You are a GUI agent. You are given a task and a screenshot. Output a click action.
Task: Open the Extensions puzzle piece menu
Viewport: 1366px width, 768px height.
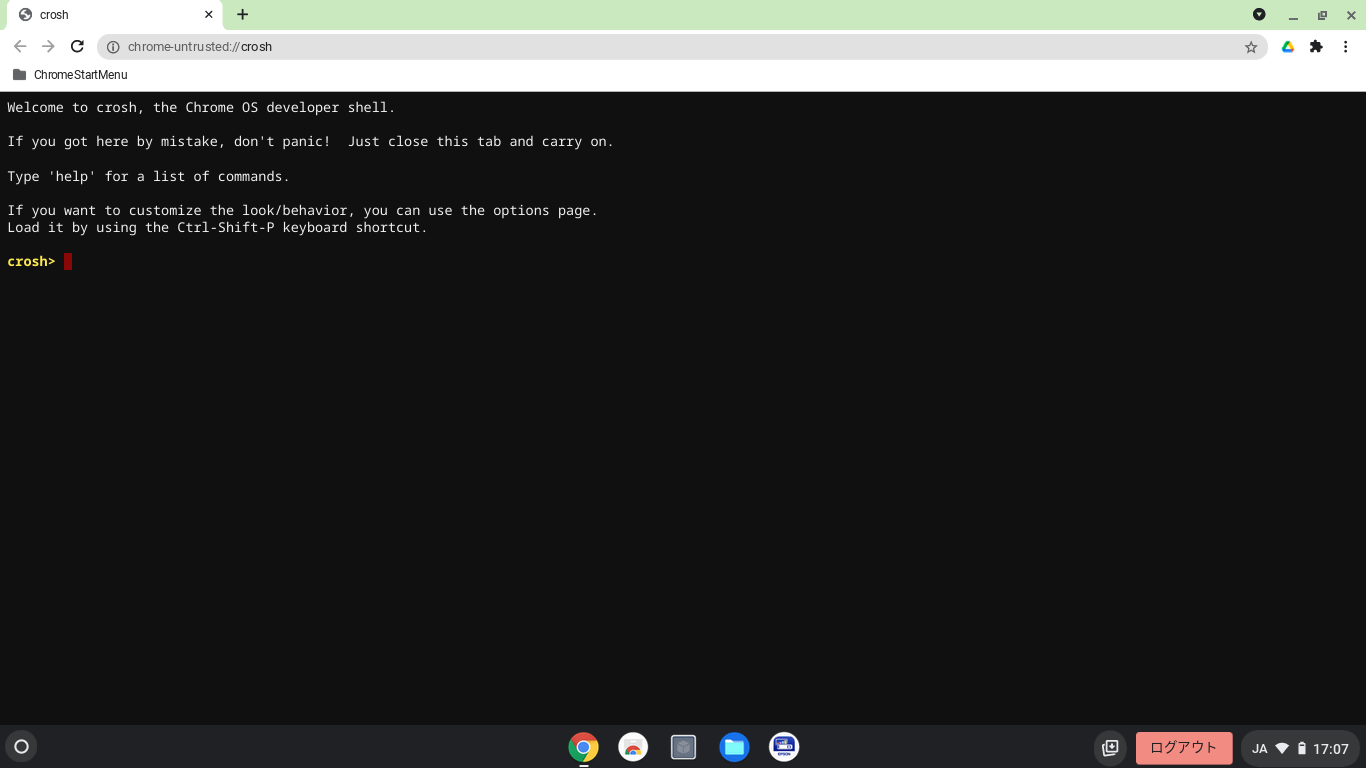(x=1316, y=47)
